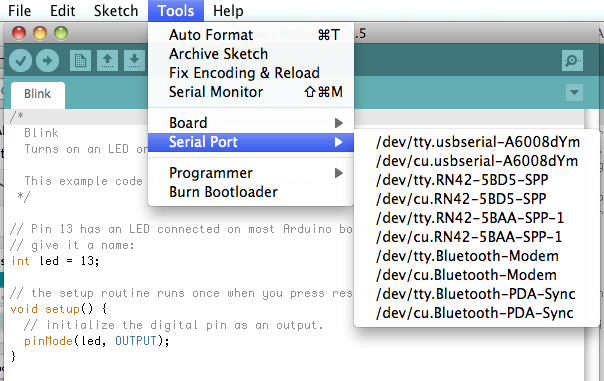
Task: Open the Edit menu
Action: click(x=62, y=11)
